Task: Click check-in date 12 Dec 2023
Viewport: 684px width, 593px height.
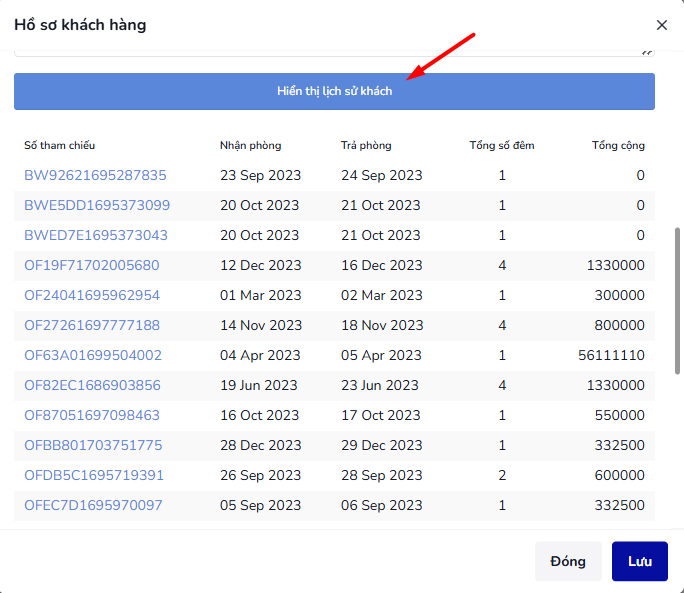Action: coord(260,265)
